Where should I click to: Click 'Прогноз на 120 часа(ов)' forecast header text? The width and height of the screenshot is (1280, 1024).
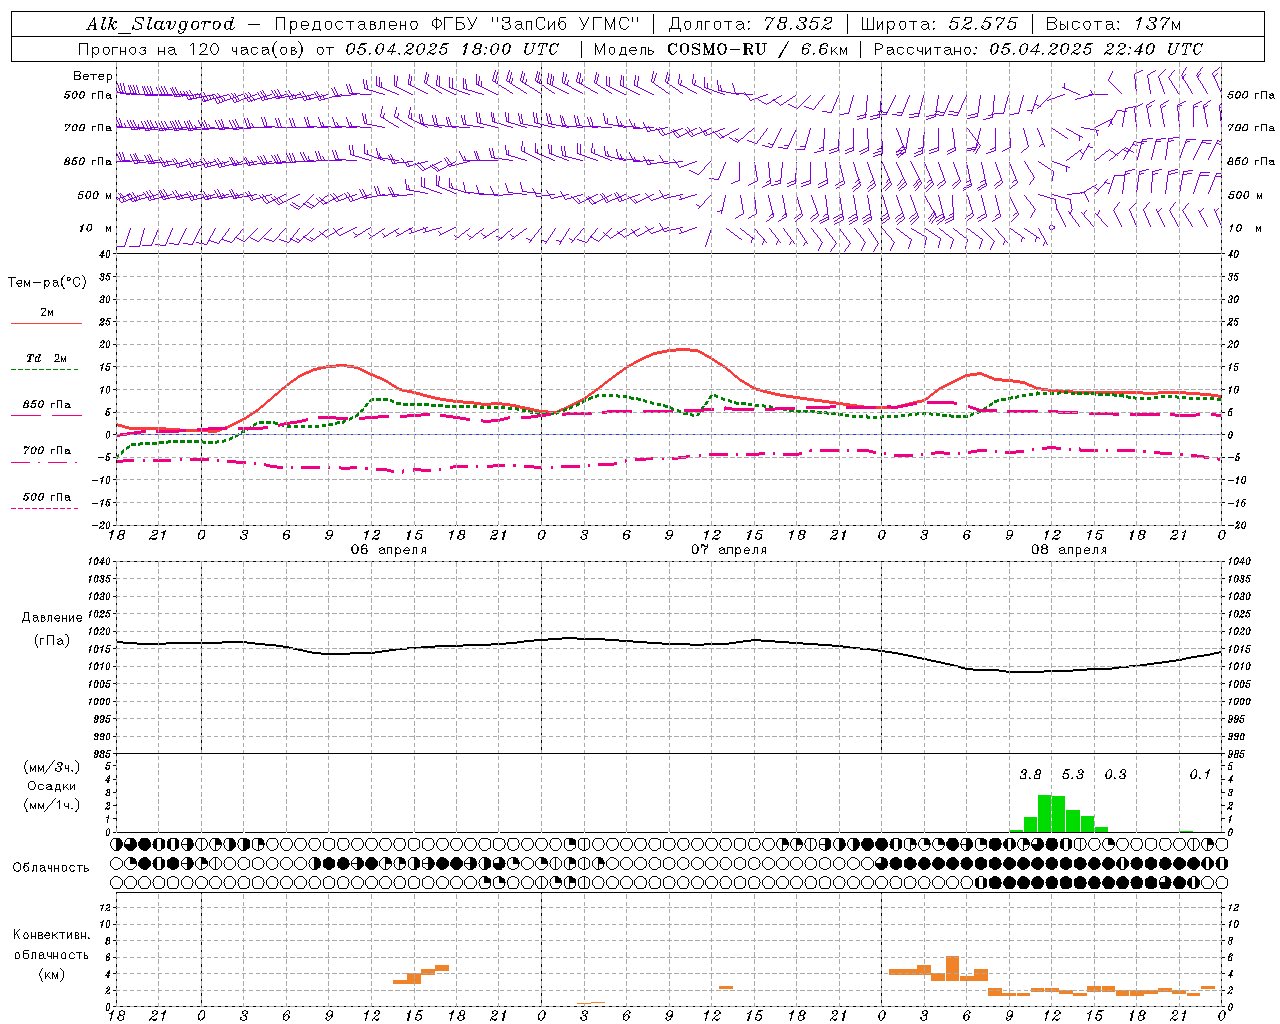pos(192,49)
